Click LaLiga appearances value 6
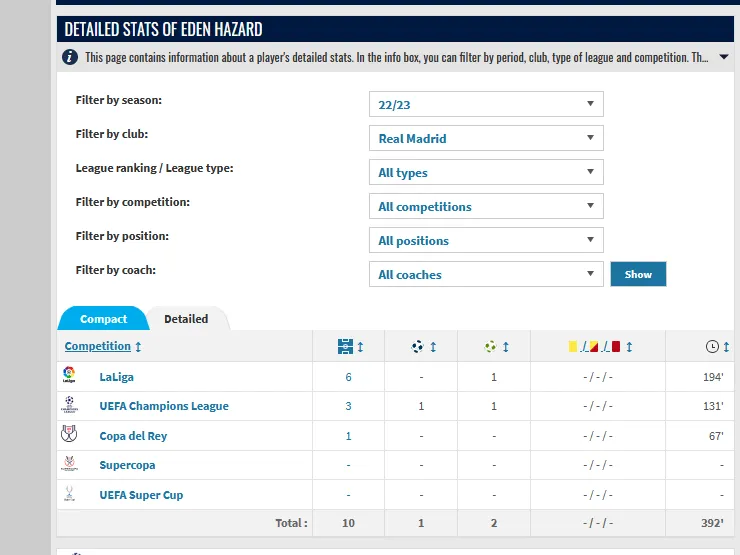740x555 pixels. [x=348, y=377]
